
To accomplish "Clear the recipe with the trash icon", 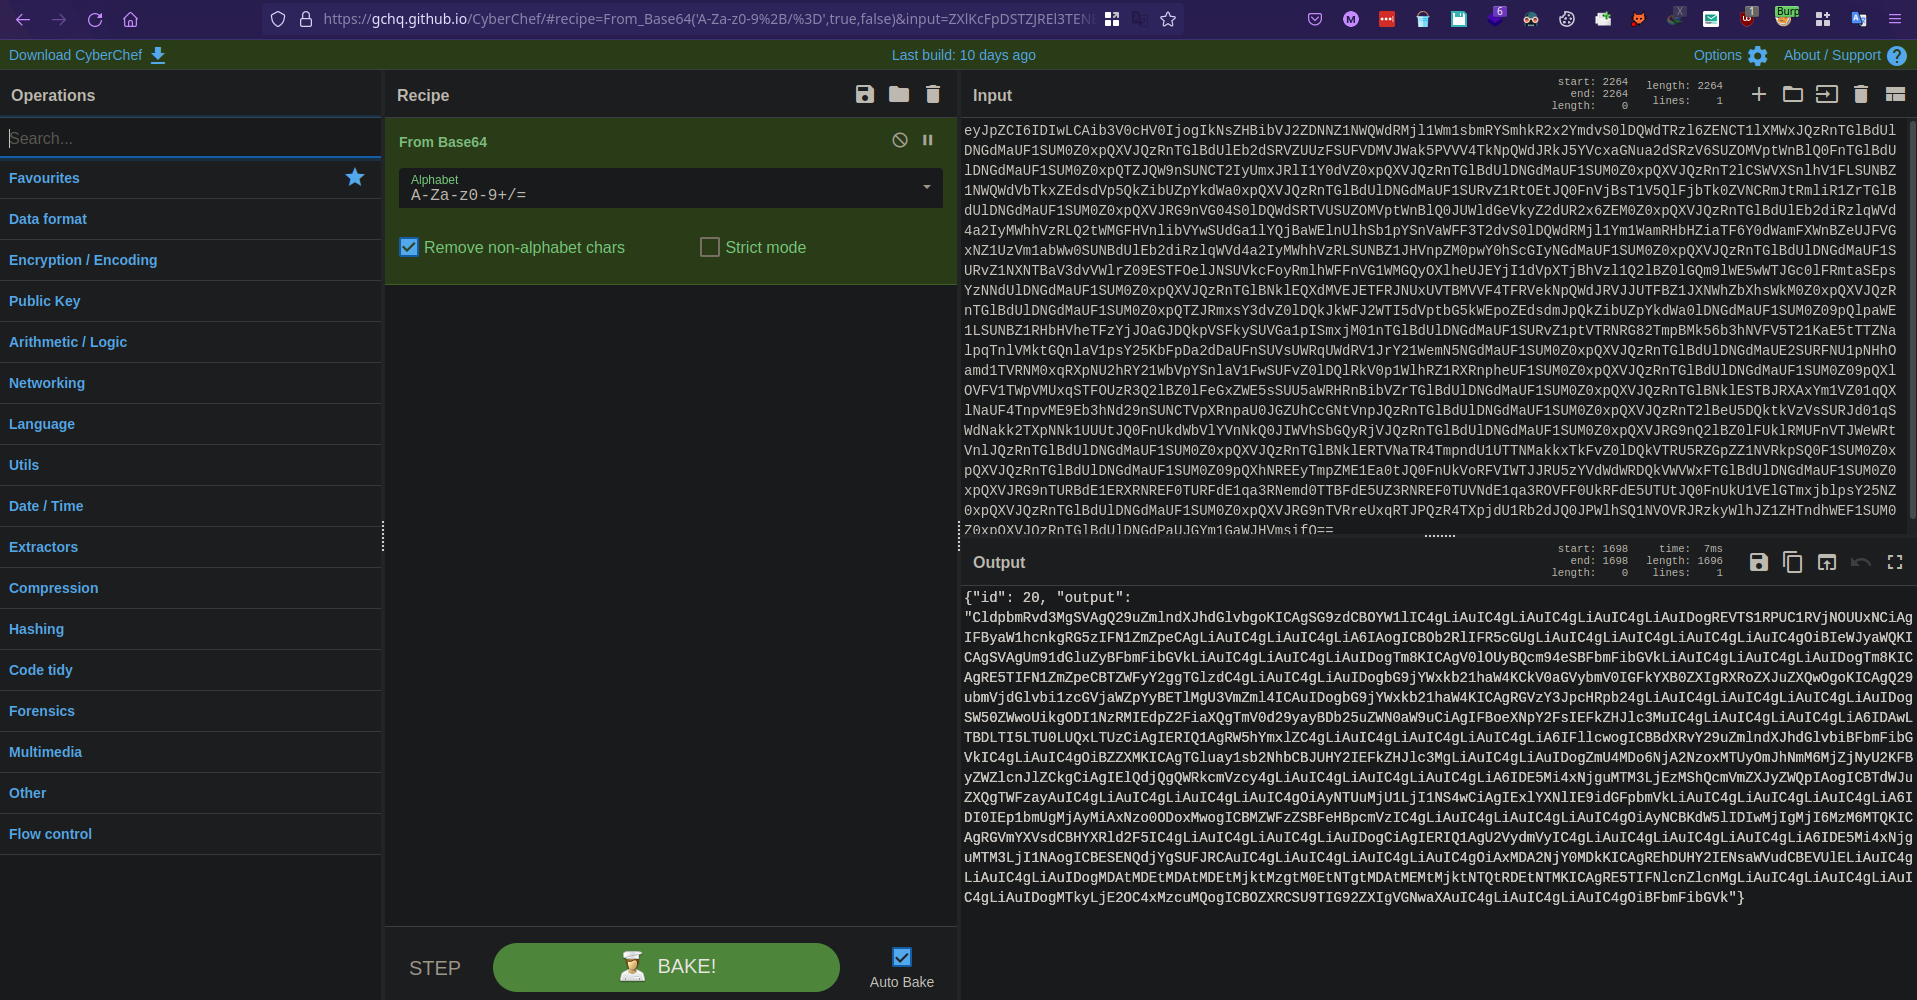I will click(x=931, y=94).
